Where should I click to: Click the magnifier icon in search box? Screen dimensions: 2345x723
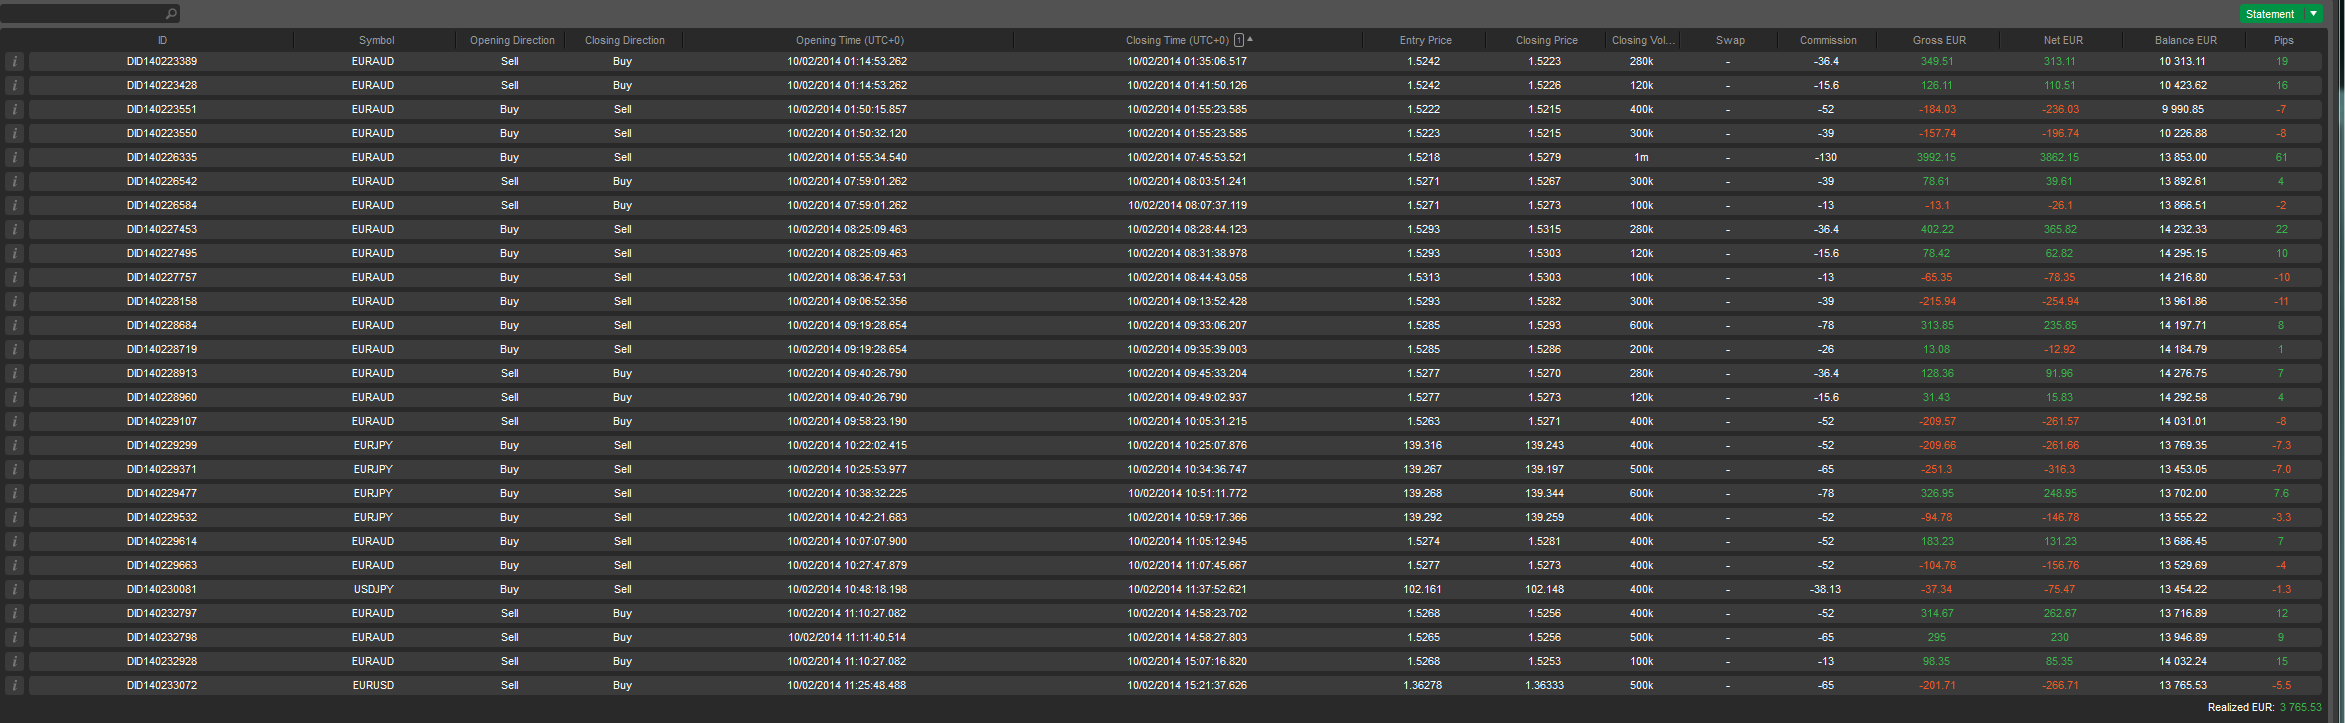tap(171, 14)
